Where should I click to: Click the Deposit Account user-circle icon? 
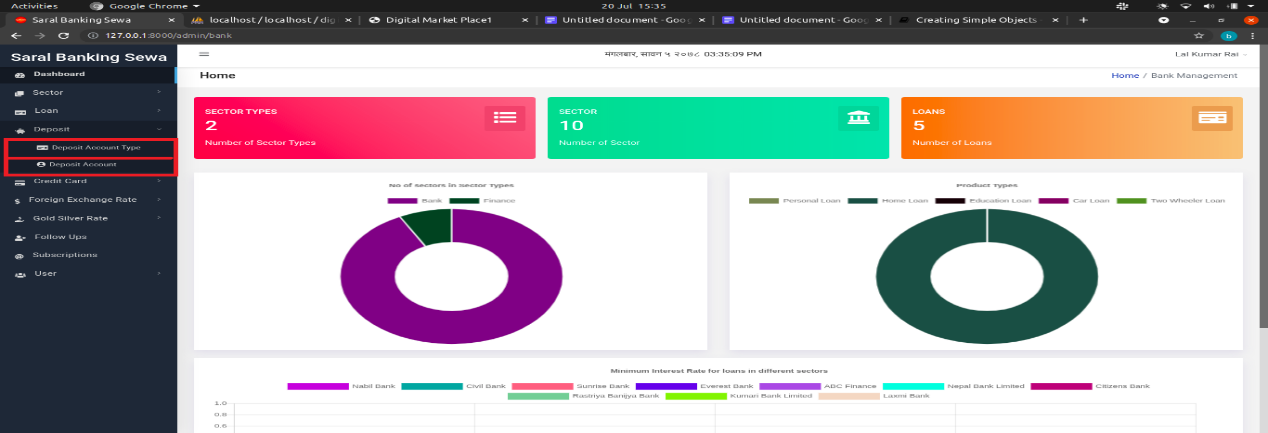click(42, 165)
